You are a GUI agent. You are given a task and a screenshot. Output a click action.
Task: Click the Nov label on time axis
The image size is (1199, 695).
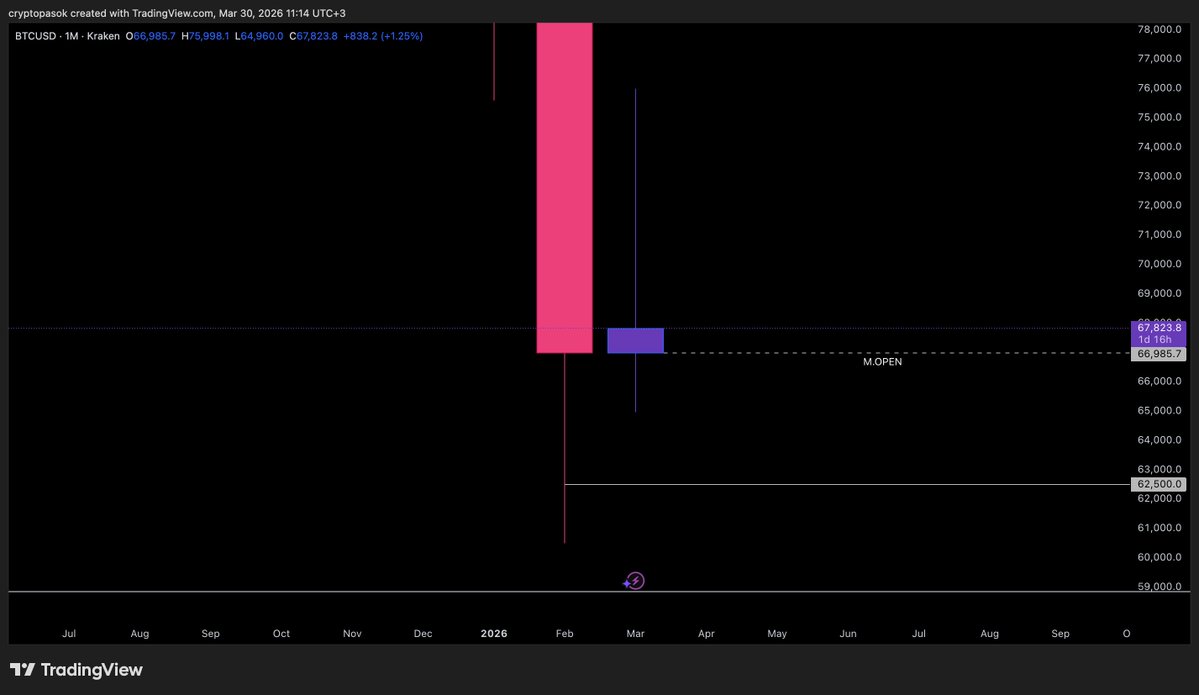pyautogui.click(x=352, y=633)
